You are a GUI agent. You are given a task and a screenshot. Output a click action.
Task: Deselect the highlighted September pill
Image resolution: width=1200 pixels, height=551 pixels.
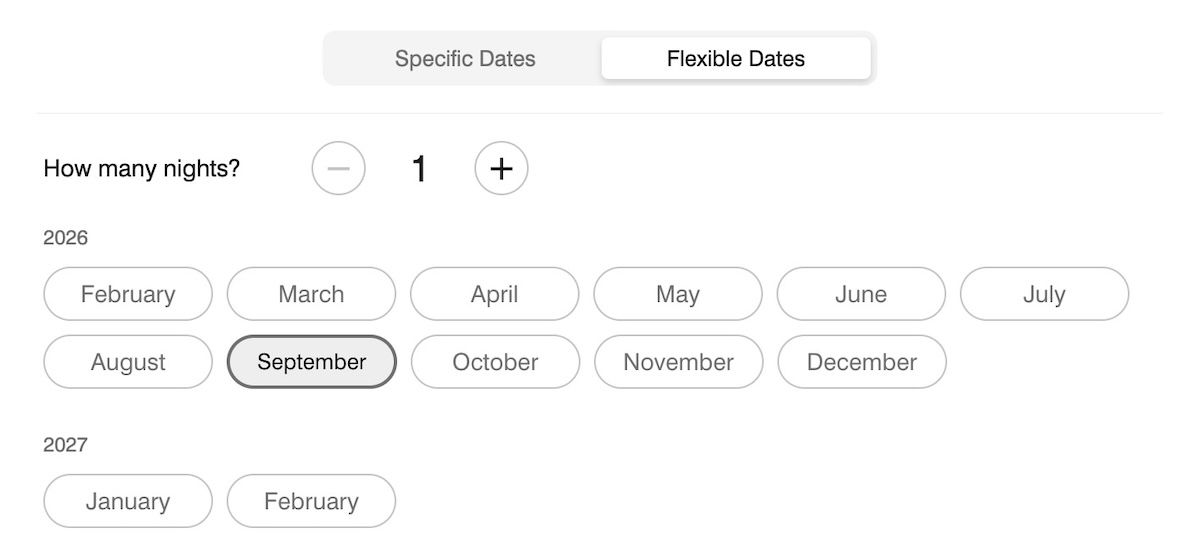(311, 362)
